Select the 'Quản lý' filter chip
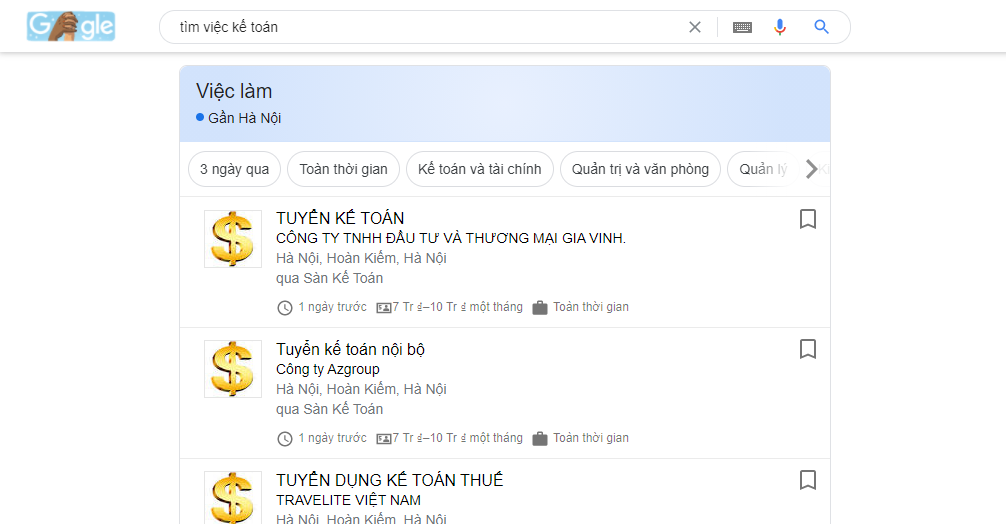Viewport: 1006px width, 524px height. coord(762,169)
